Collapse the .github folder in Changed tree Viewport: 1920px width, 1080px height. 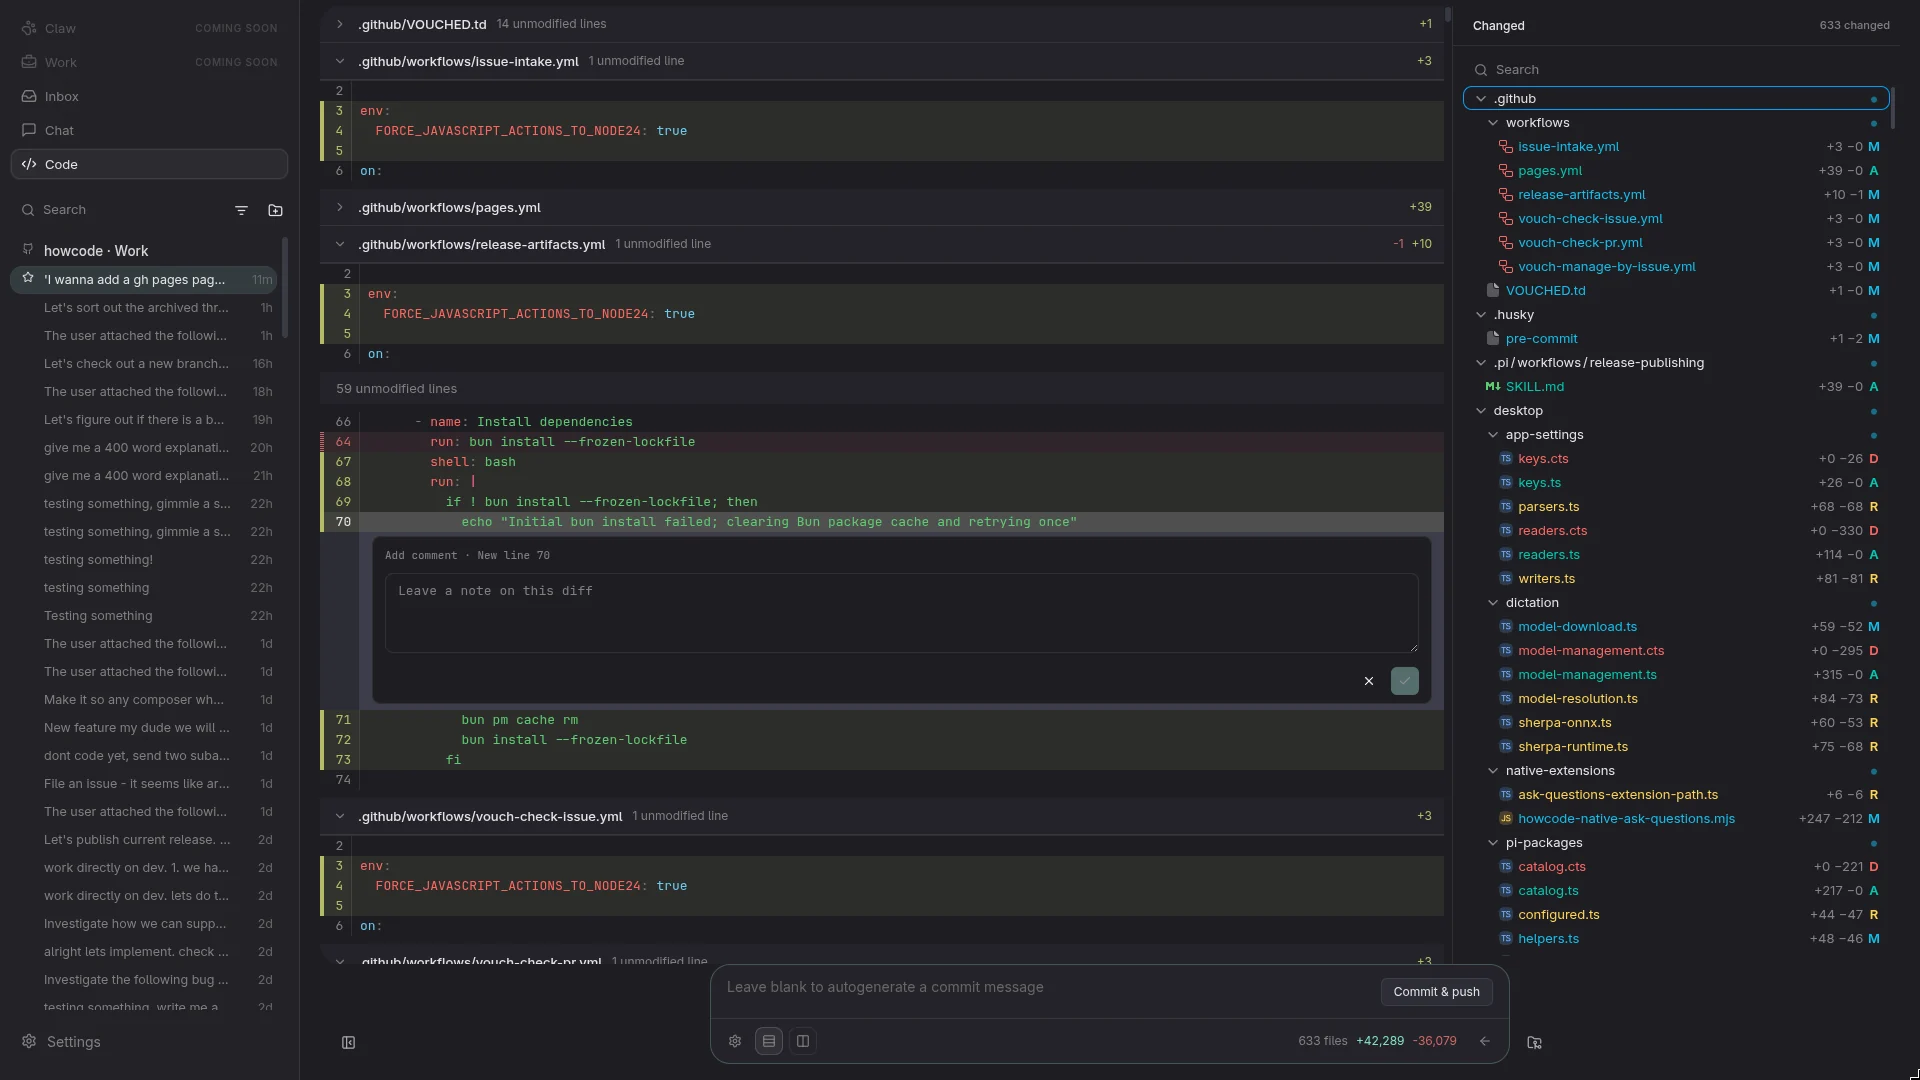tap(1481, 99)
